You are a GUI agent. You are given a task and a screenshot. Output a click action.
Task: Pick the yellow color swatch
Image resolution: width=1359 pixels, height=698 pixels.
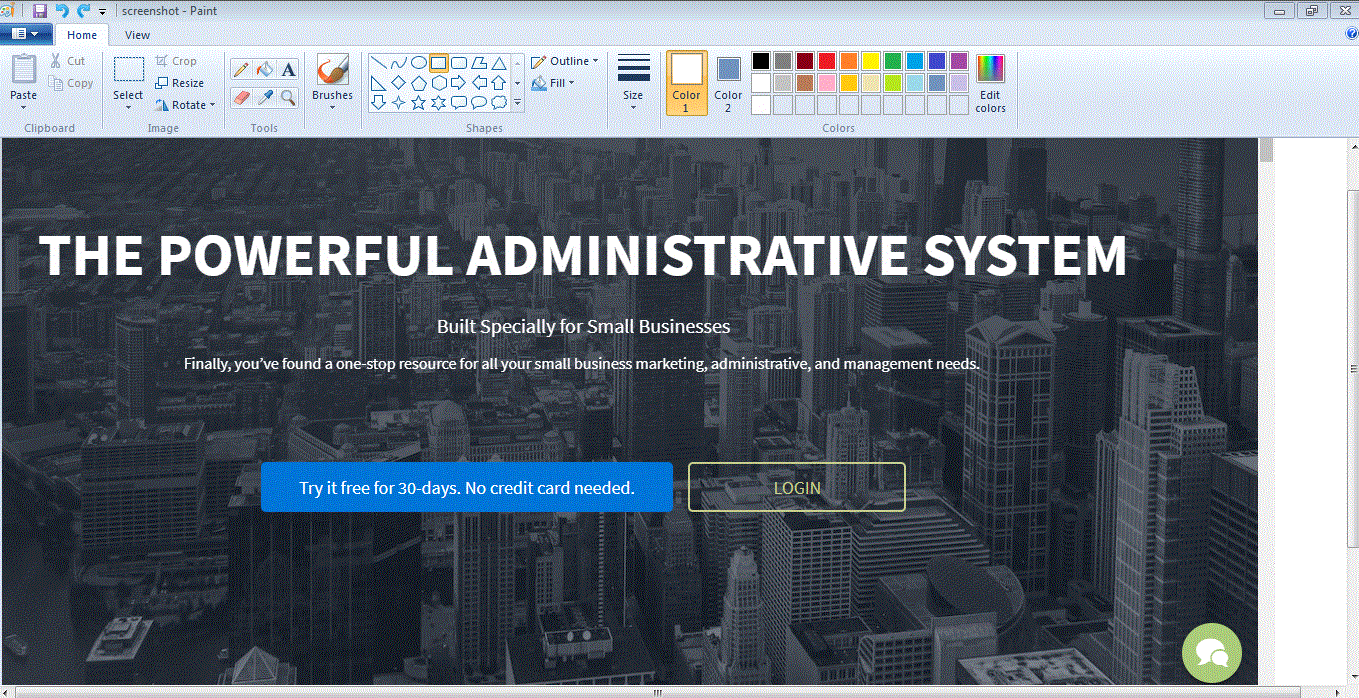point(871,61)
